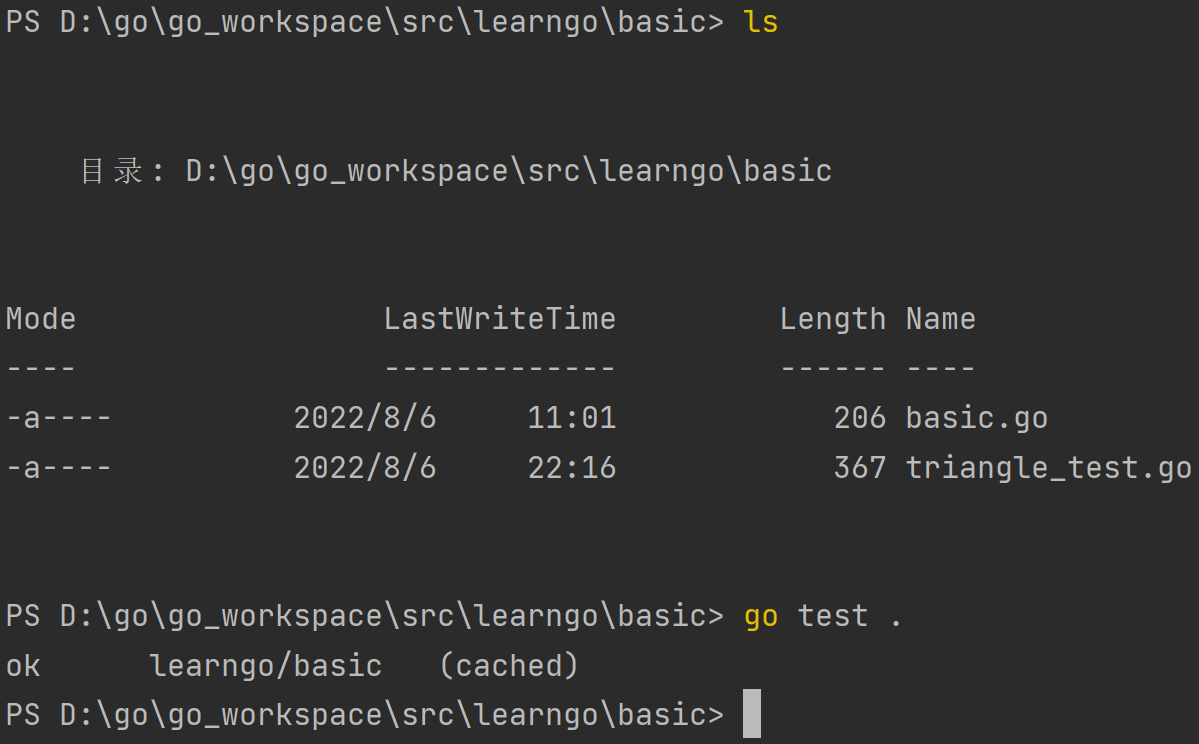Click the directory path after 目录
The image size is (1199, 744).
tap(509, 171)
